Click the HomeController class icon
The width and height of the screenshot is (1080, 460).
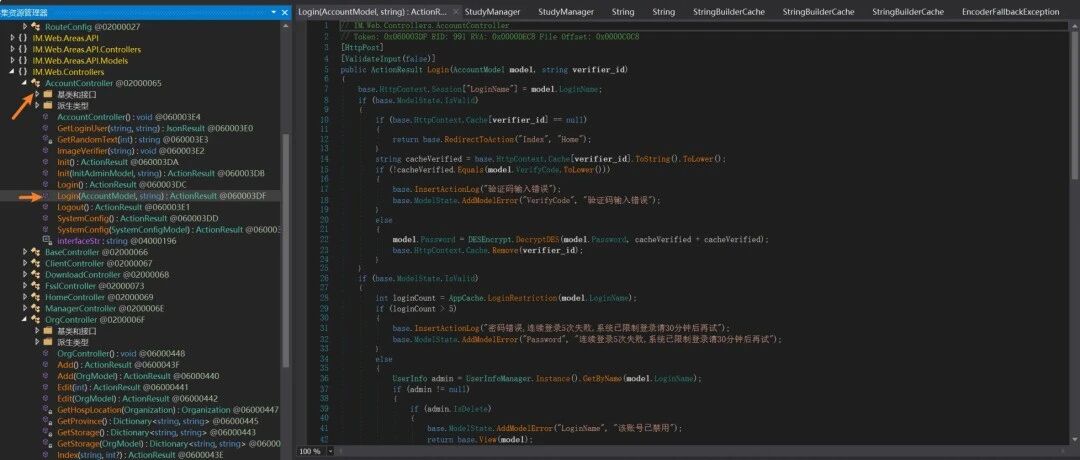36,297
